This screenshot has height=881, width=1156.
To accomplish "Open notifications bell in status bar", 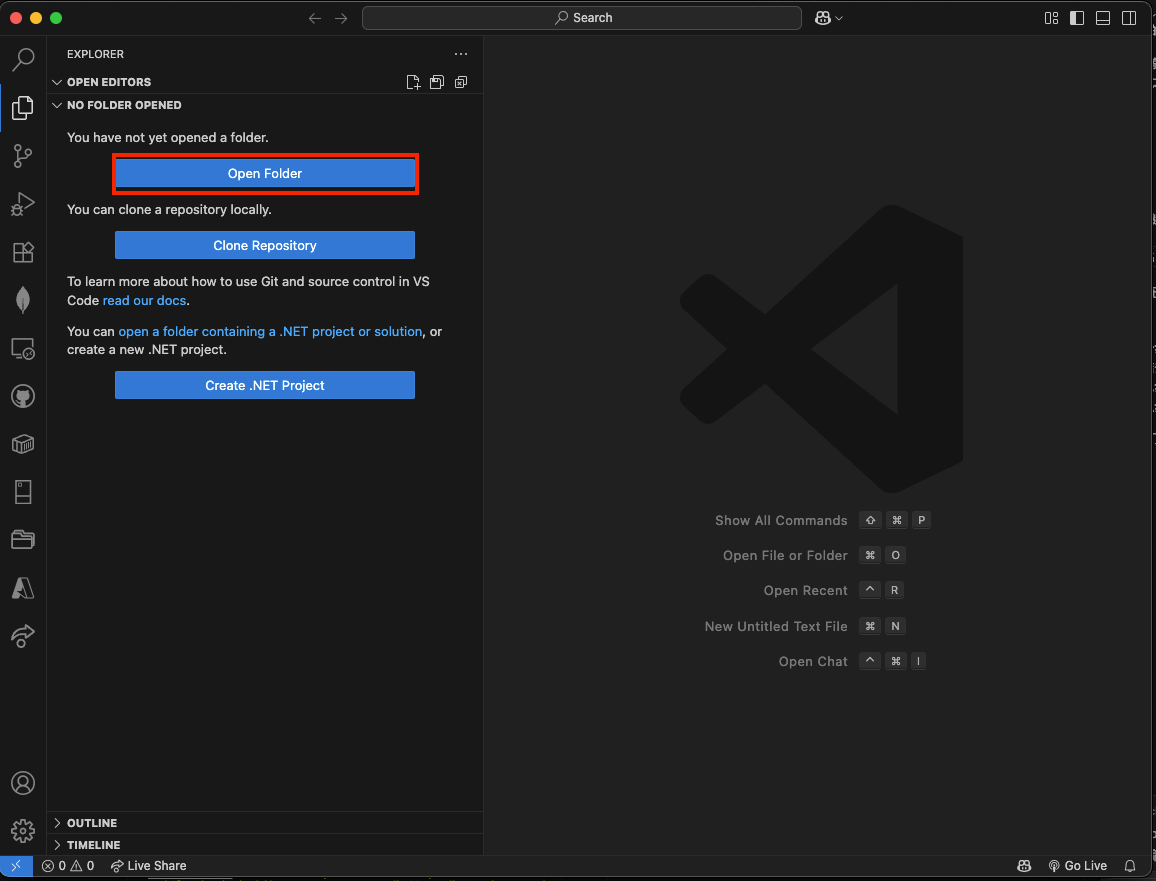I will 1129,866.
